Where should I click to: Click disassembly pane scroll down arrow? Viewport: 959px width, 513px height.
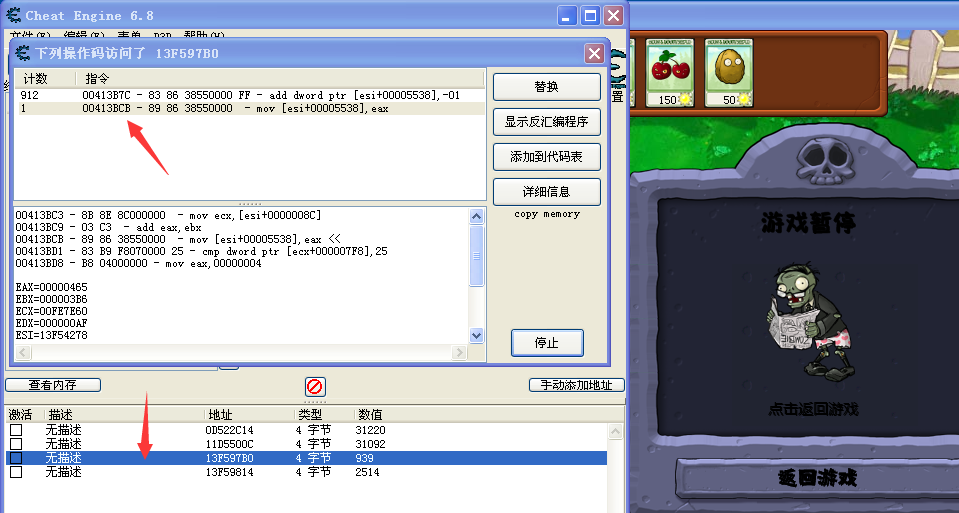click(476, 335)
